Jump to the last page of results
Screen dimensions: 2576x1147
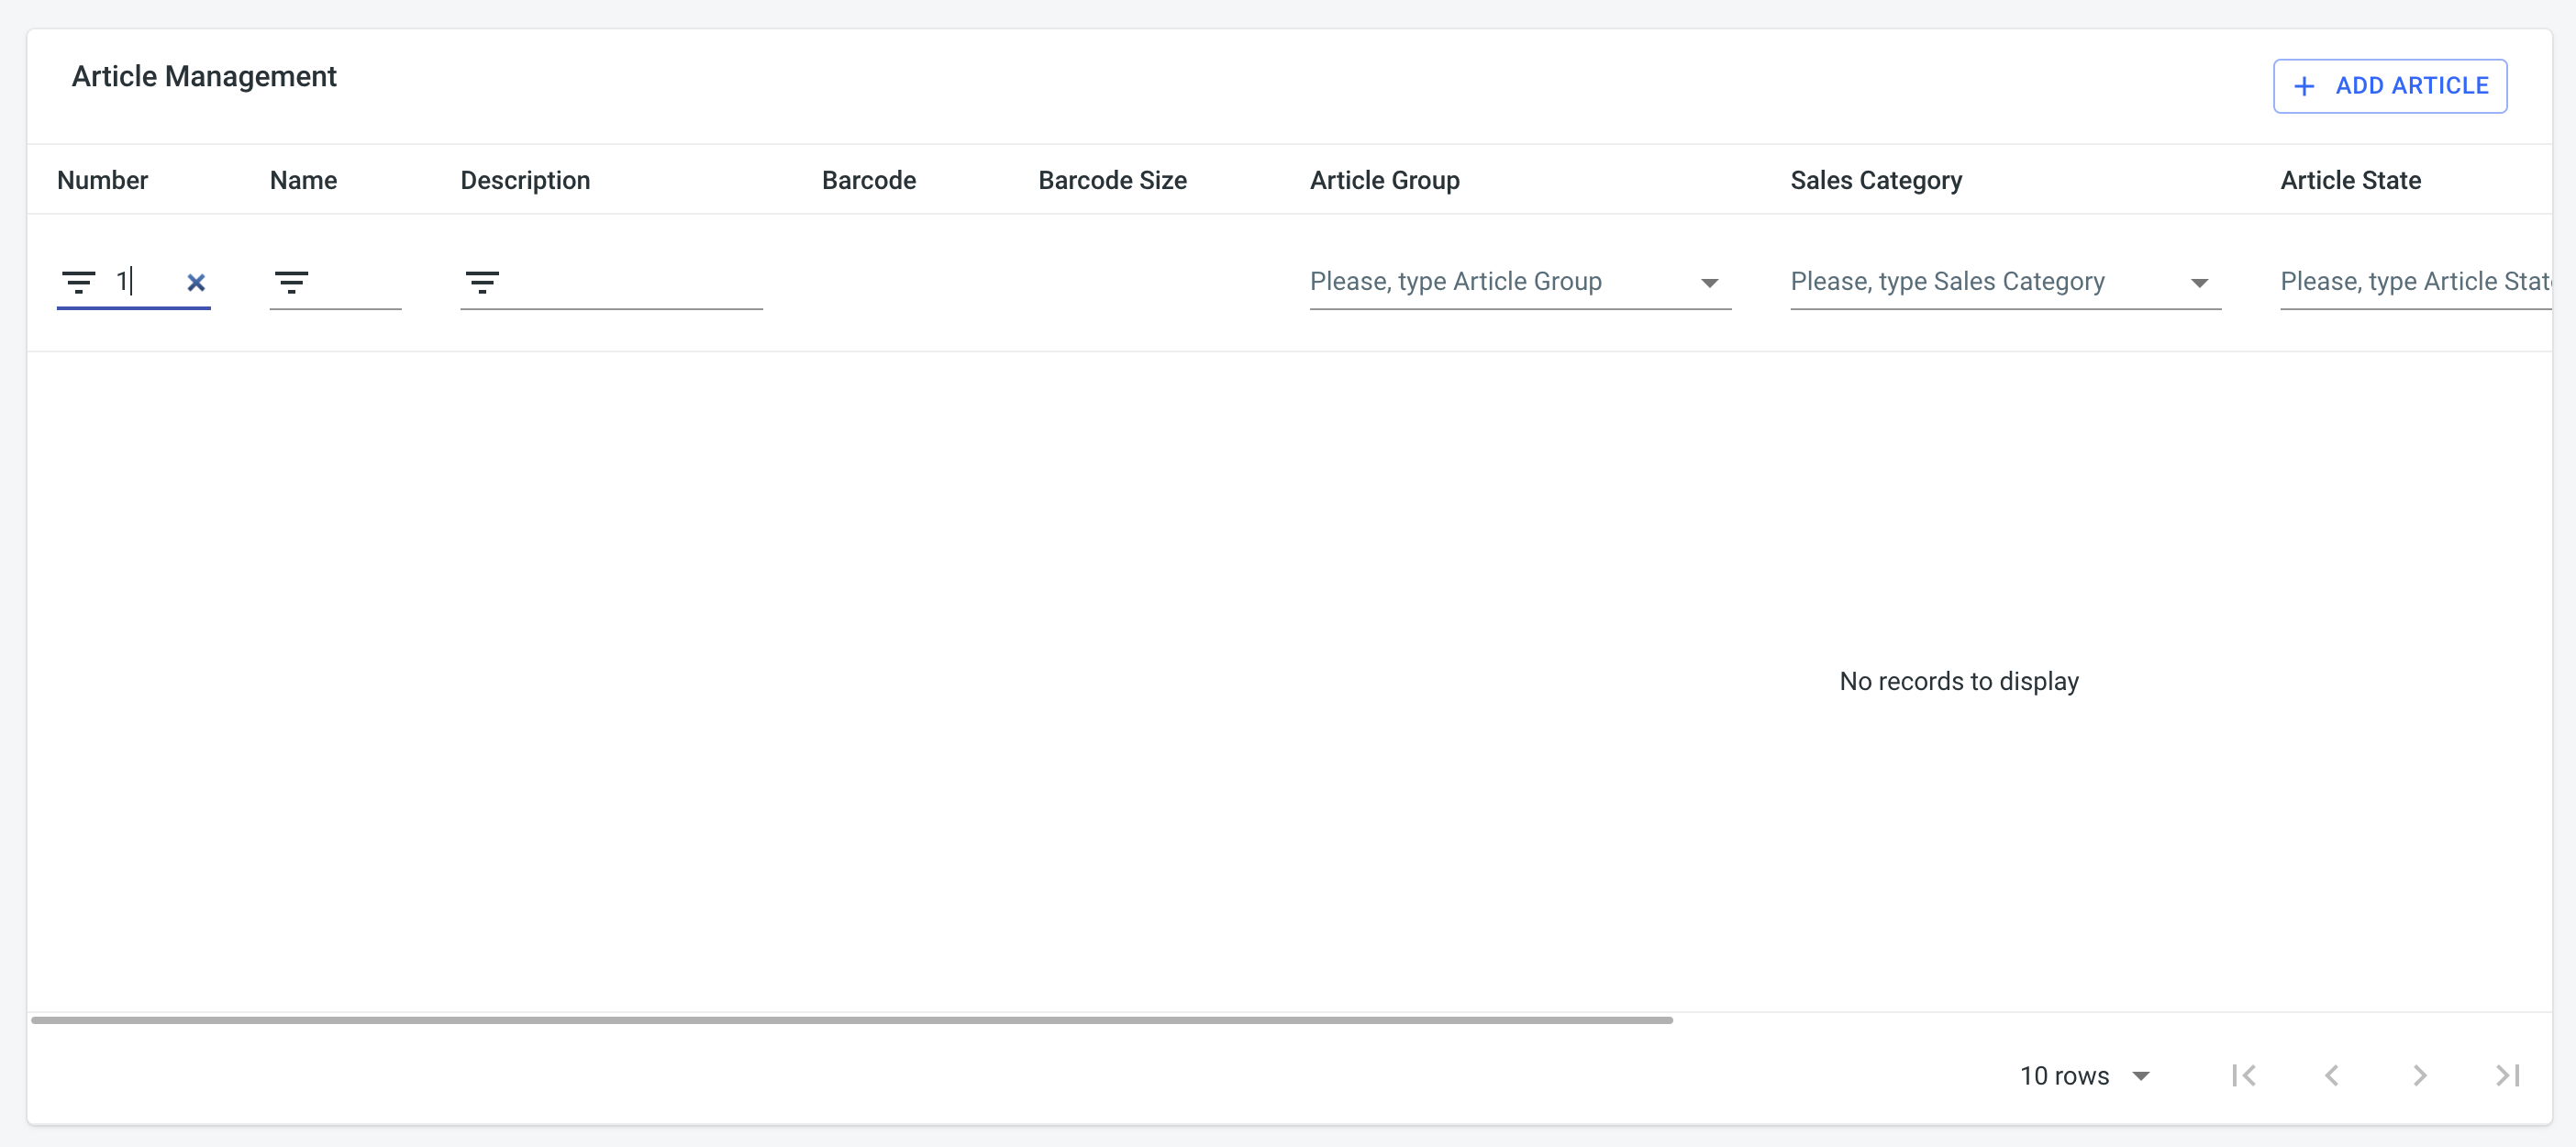pyautogui.click(x=2508, y=1075)
